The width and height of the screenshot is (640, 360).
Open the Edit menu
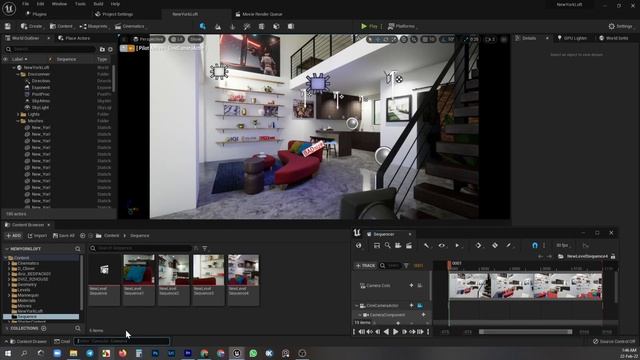pyautogui.click(x=40, y=4)
